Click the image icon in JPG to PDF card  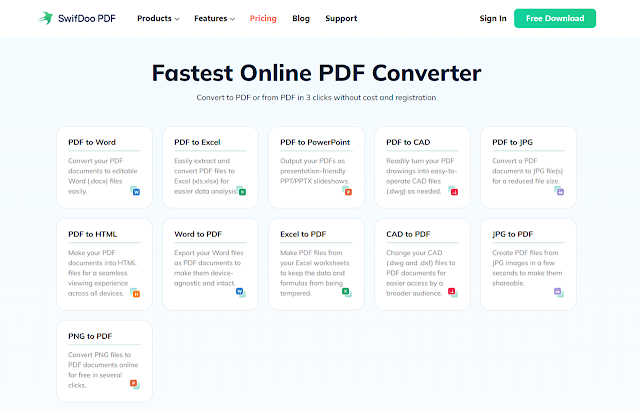pos(559,292)
